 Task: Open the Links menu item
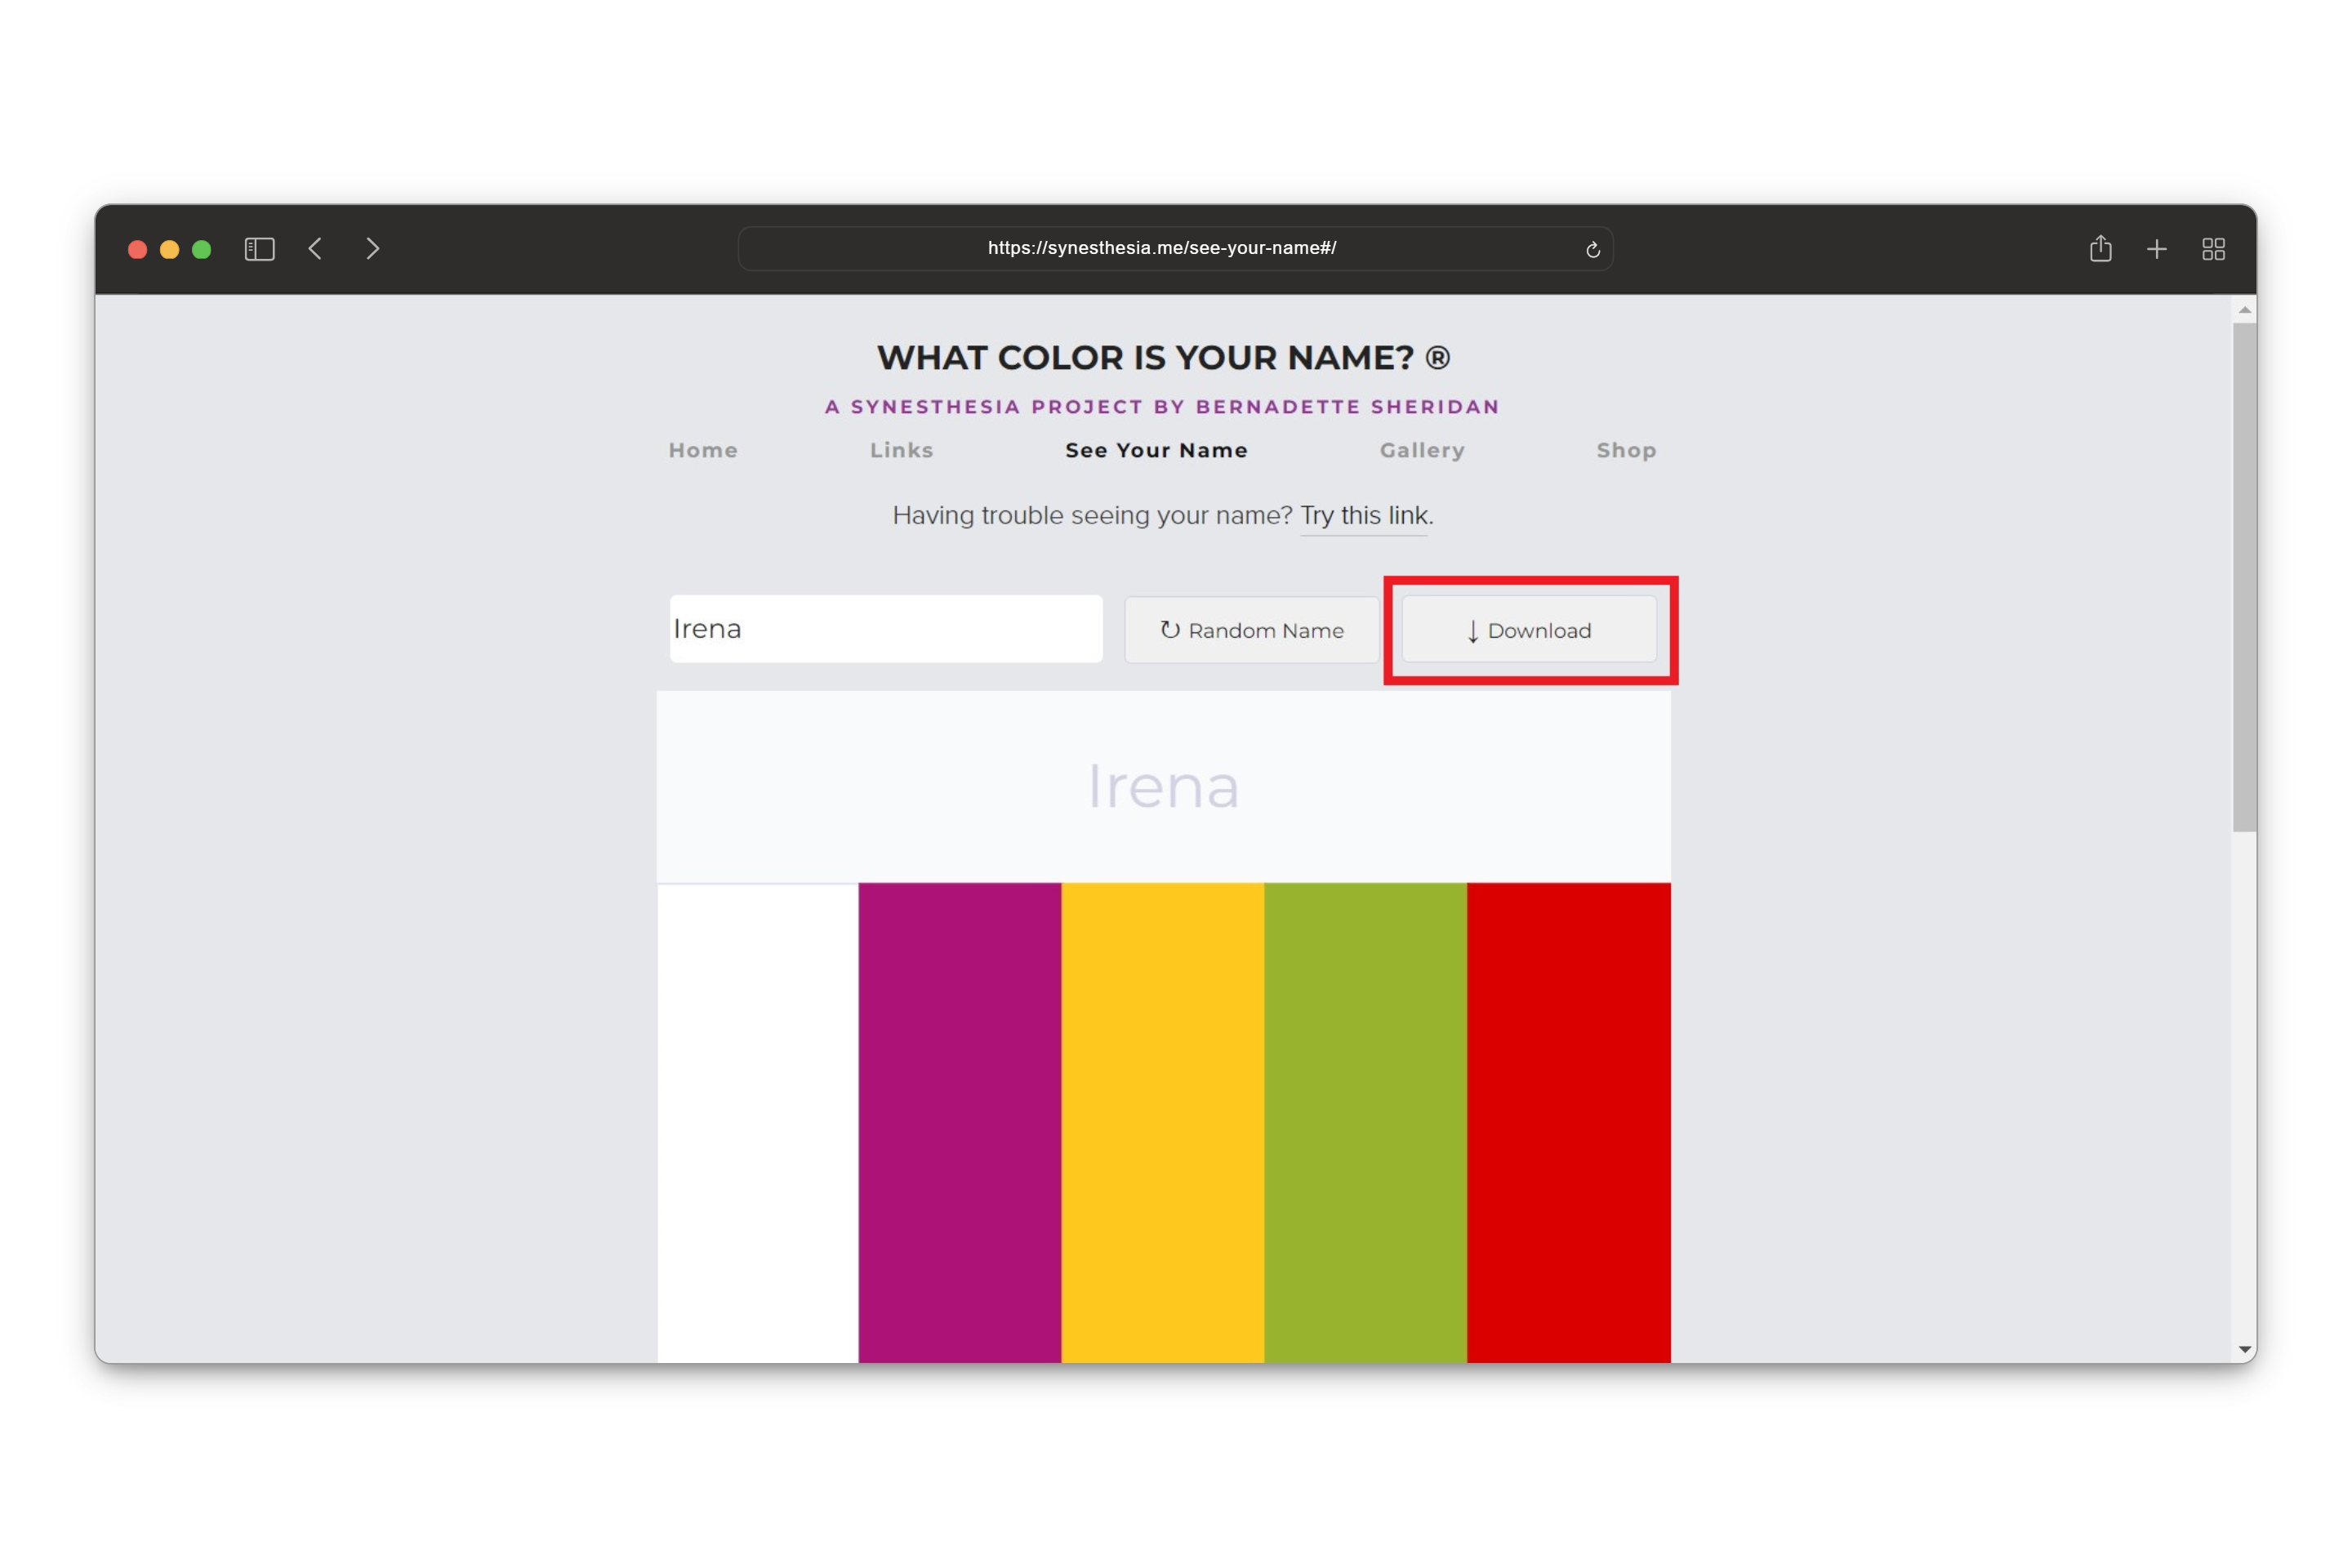click(x=901, y=450)
